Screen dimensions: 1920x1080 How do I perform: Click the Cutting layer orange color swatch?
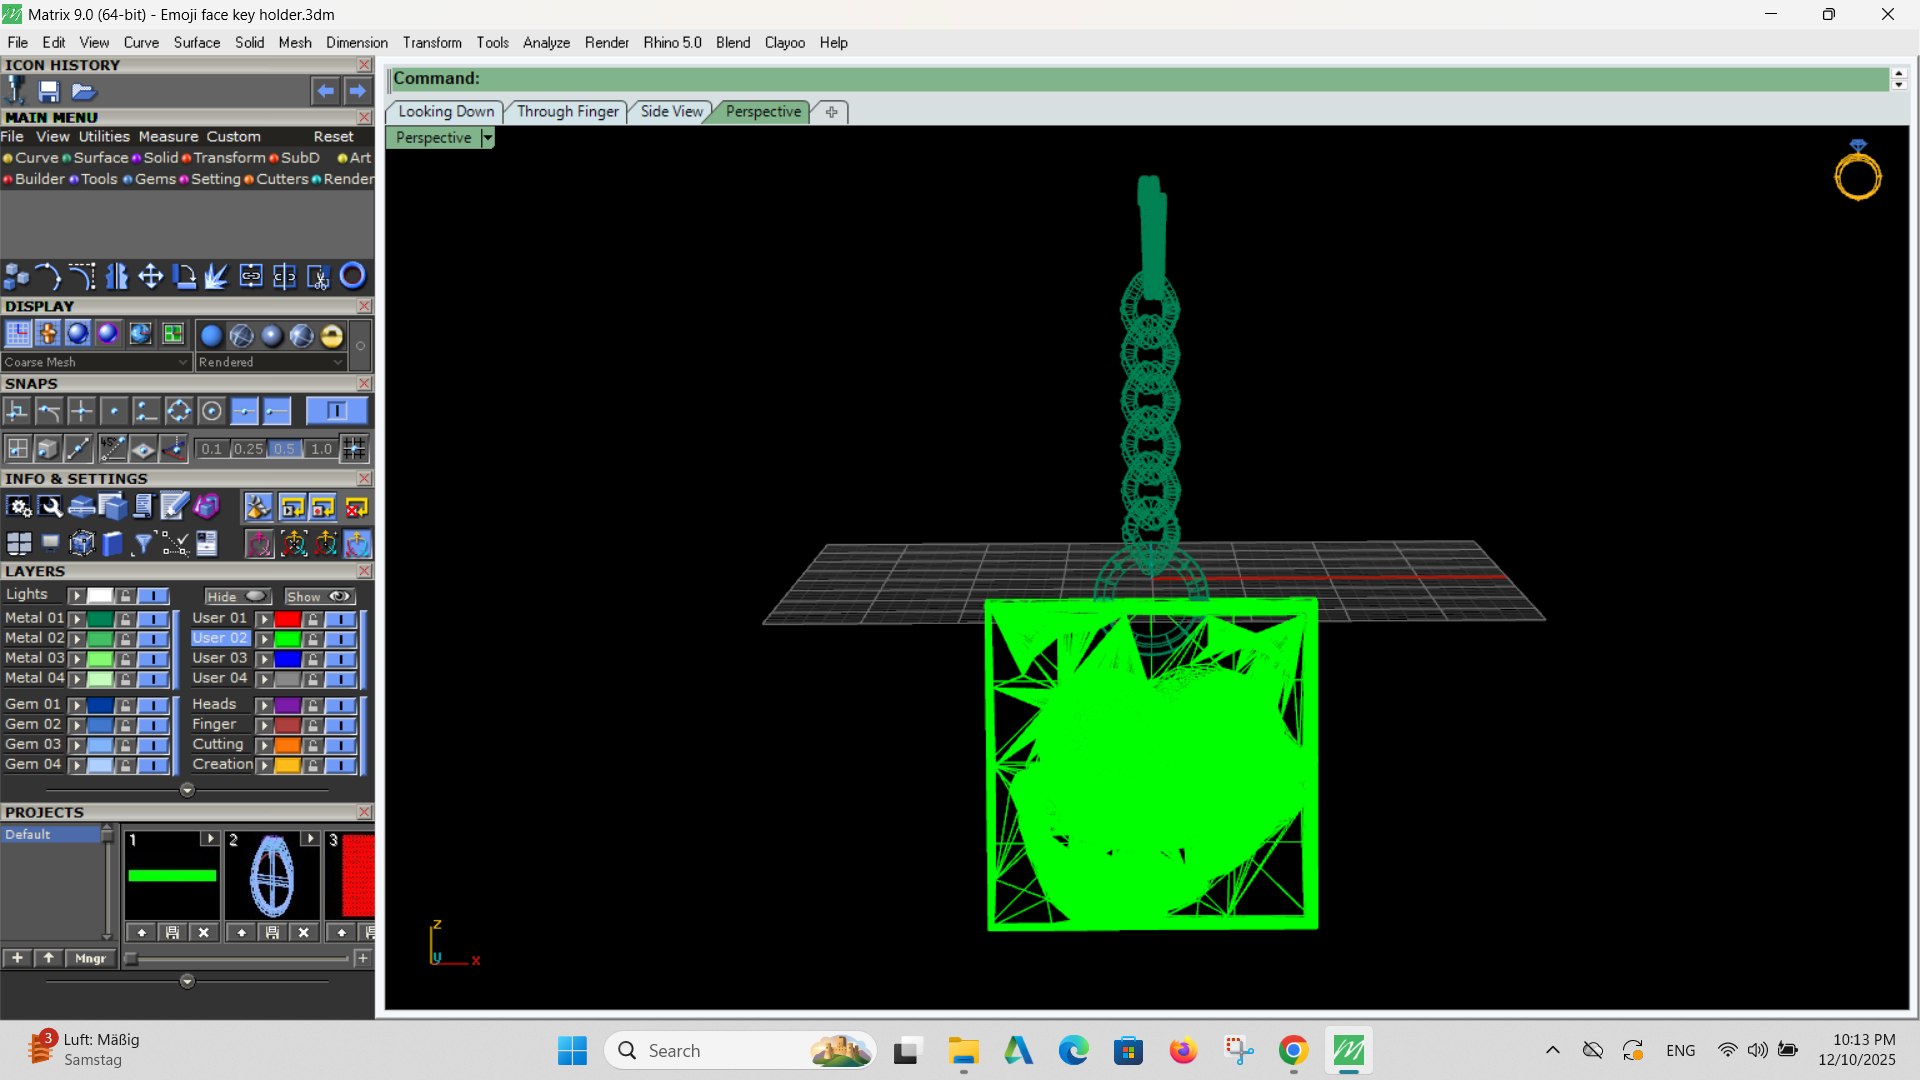tap(288, 745)
